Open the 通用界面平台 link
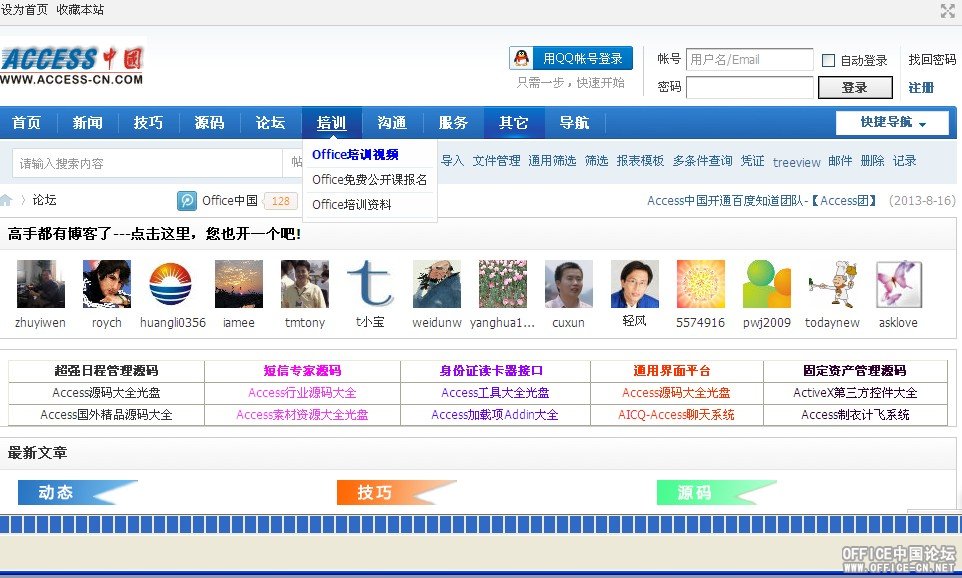962x578 pixels. click(672, 371)
